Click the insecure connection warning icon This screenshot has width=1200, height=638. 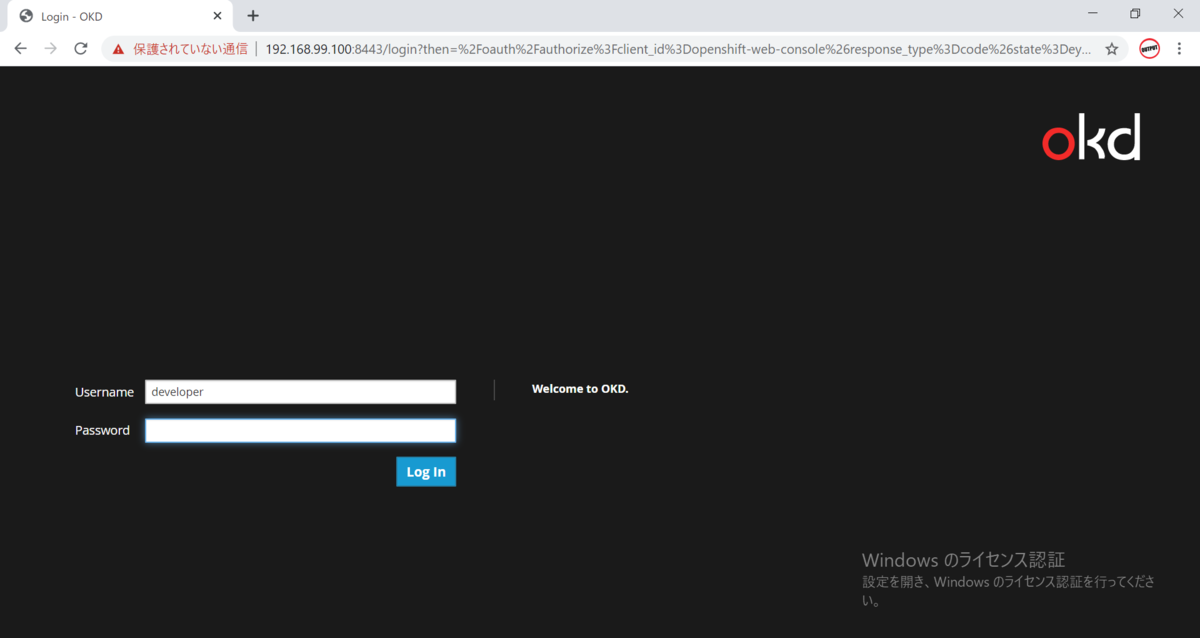tap(118, 48)
